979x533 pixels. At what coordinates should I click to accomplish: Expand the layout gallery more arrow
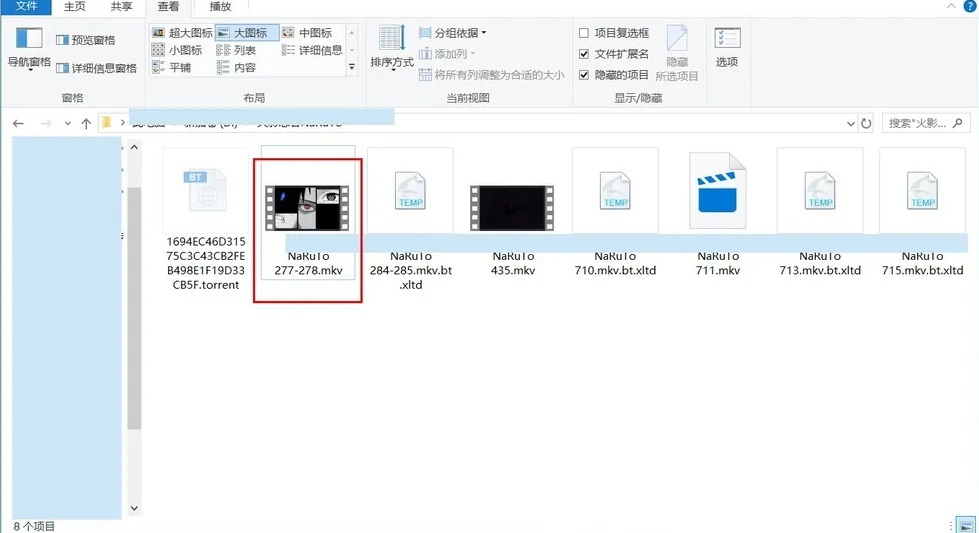click(x=351, y=68)
